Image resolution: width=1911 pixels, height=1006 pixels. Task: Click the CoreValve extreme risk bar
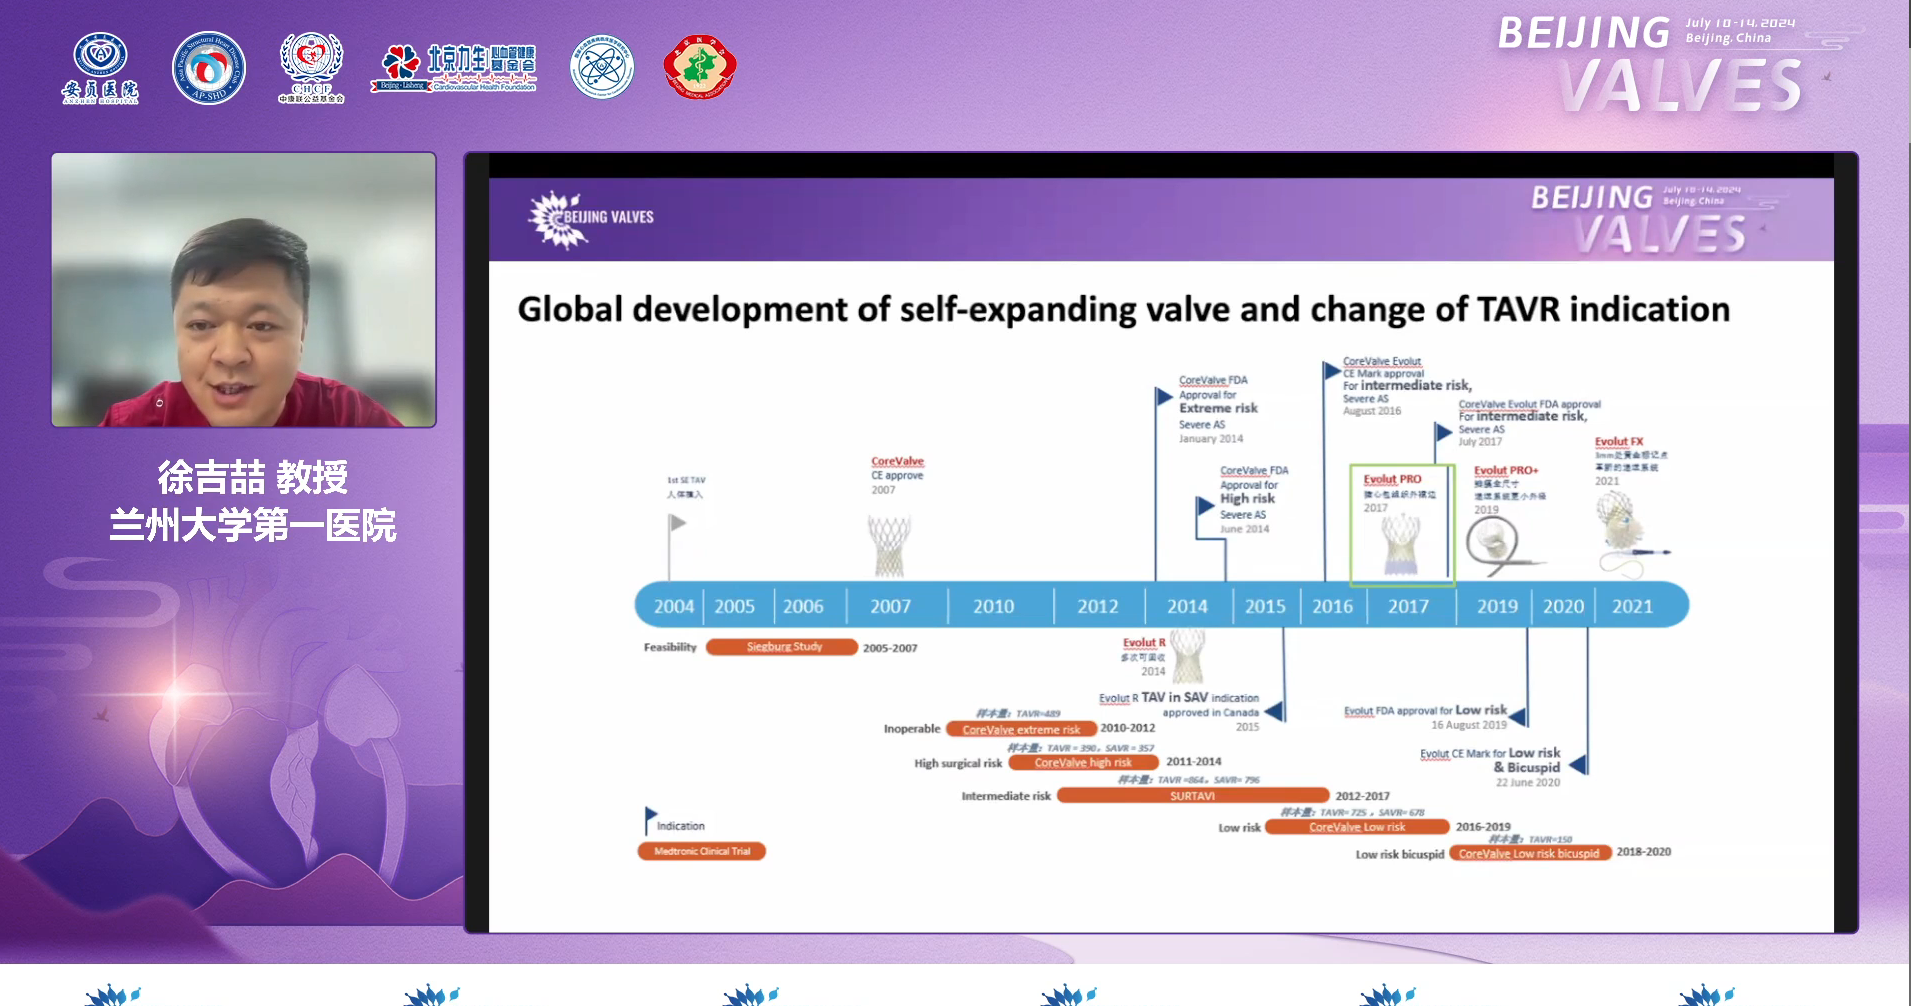click(1021, 729)
